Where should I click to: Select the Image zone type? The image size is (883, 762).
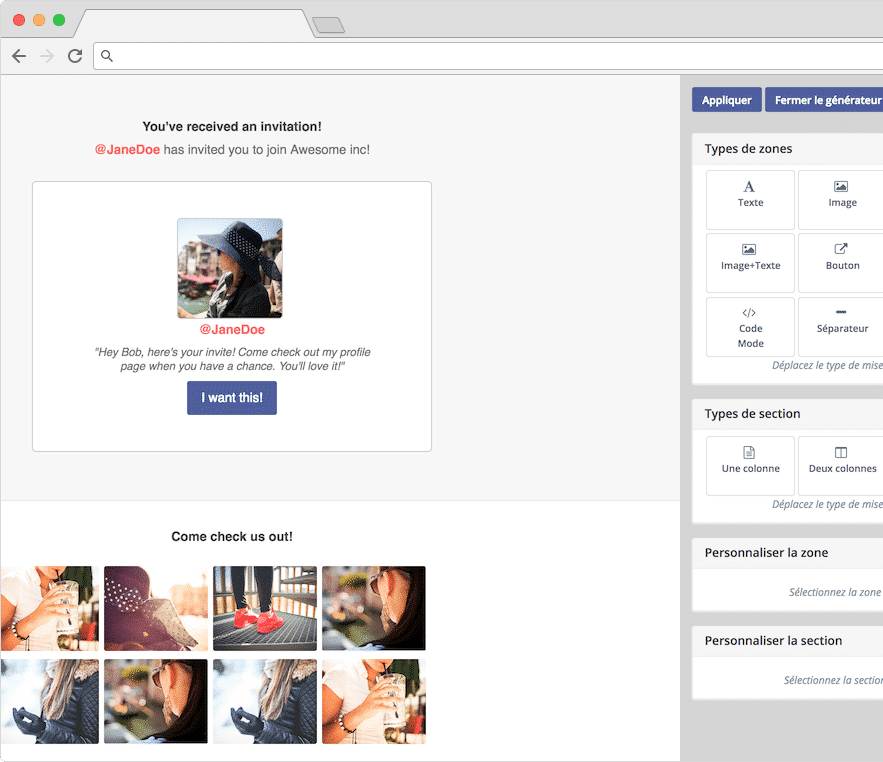[x=841, y=200]
